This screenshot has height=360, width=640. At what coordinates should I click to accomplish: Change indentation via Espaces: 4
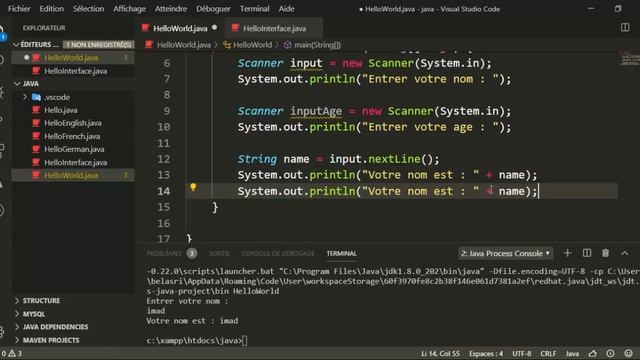click(x=486, y=353)
